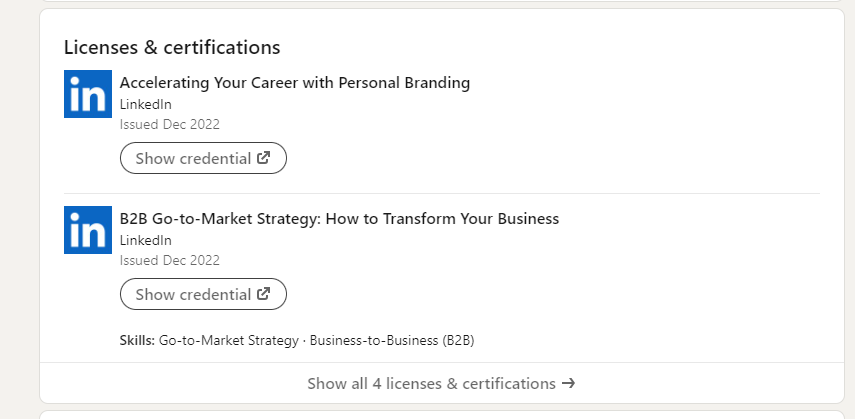
Task: Click LinkedIn issuer under B2B Go-to-Market certification
Action: [x=146, y=240]
